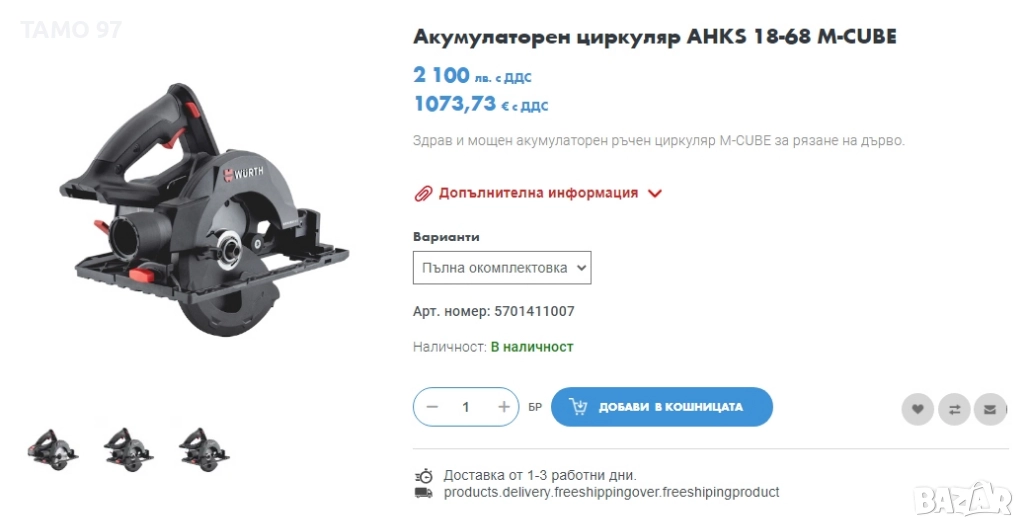Click the Допълнителна информация link

(x=538, y=193)
